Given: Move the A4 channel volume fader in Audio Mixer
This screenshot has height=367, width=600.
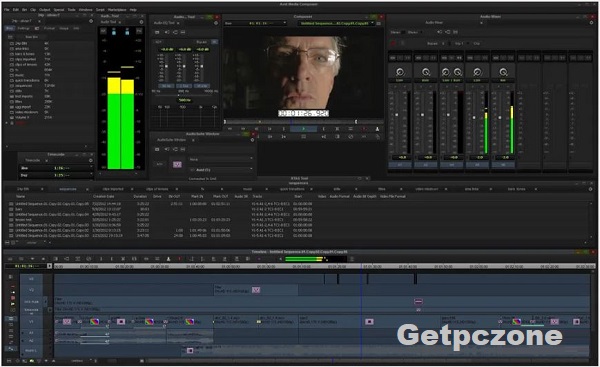Looking at the screenshot, I should [x=474, y=118].
